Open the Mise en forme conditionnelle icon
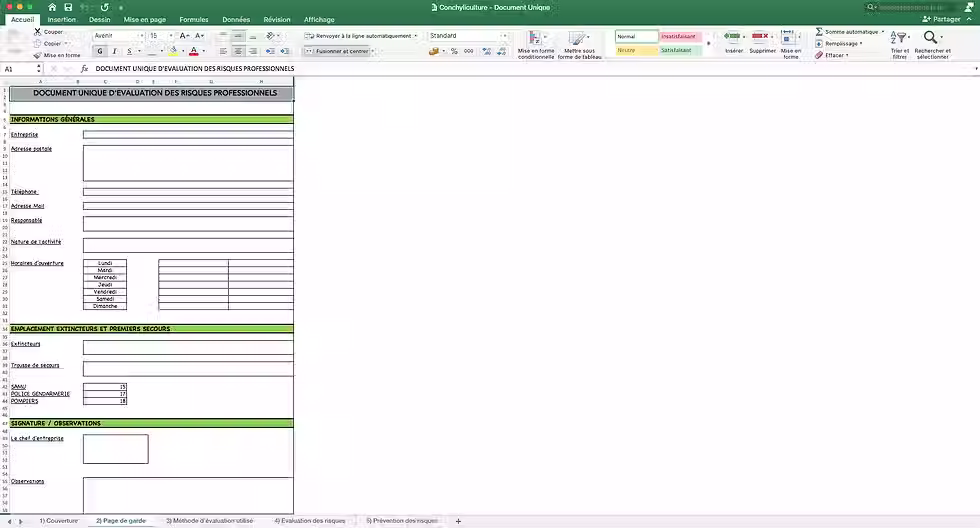Screen dimensions: 980x528 tap(535, 39)
